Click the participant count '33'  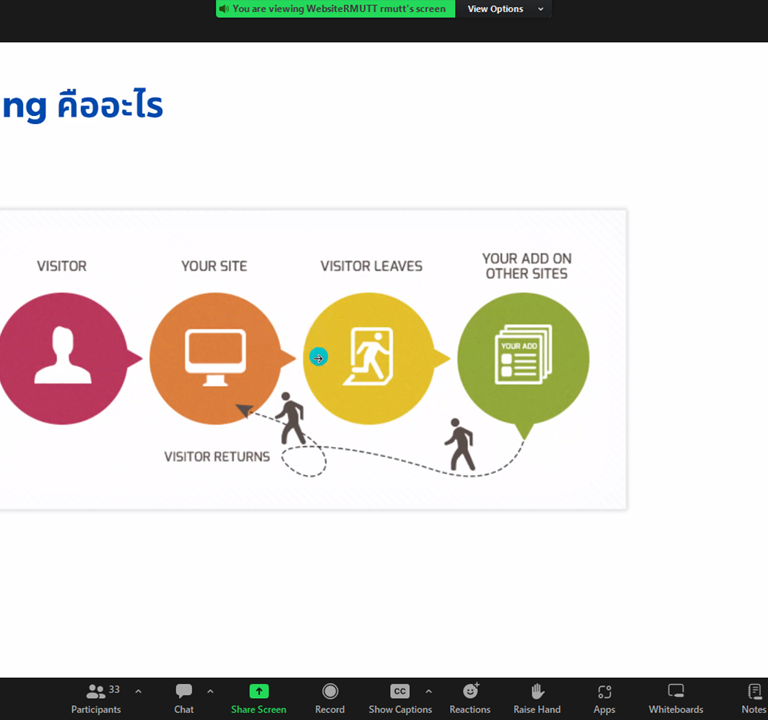(x=114, y=689)
